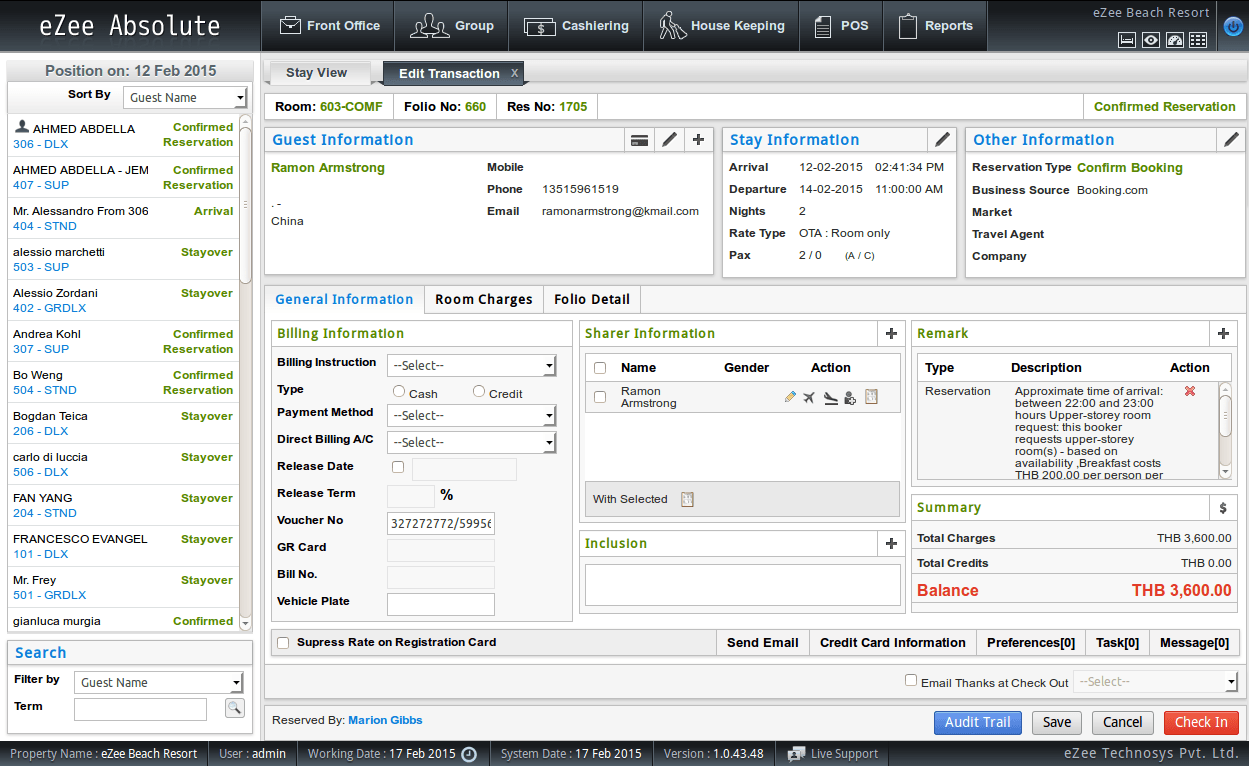The width and height of the screenshot is (1249, 766).
Task: Click the Remark panel scrollbar
Action: [x=1225, y=431]
